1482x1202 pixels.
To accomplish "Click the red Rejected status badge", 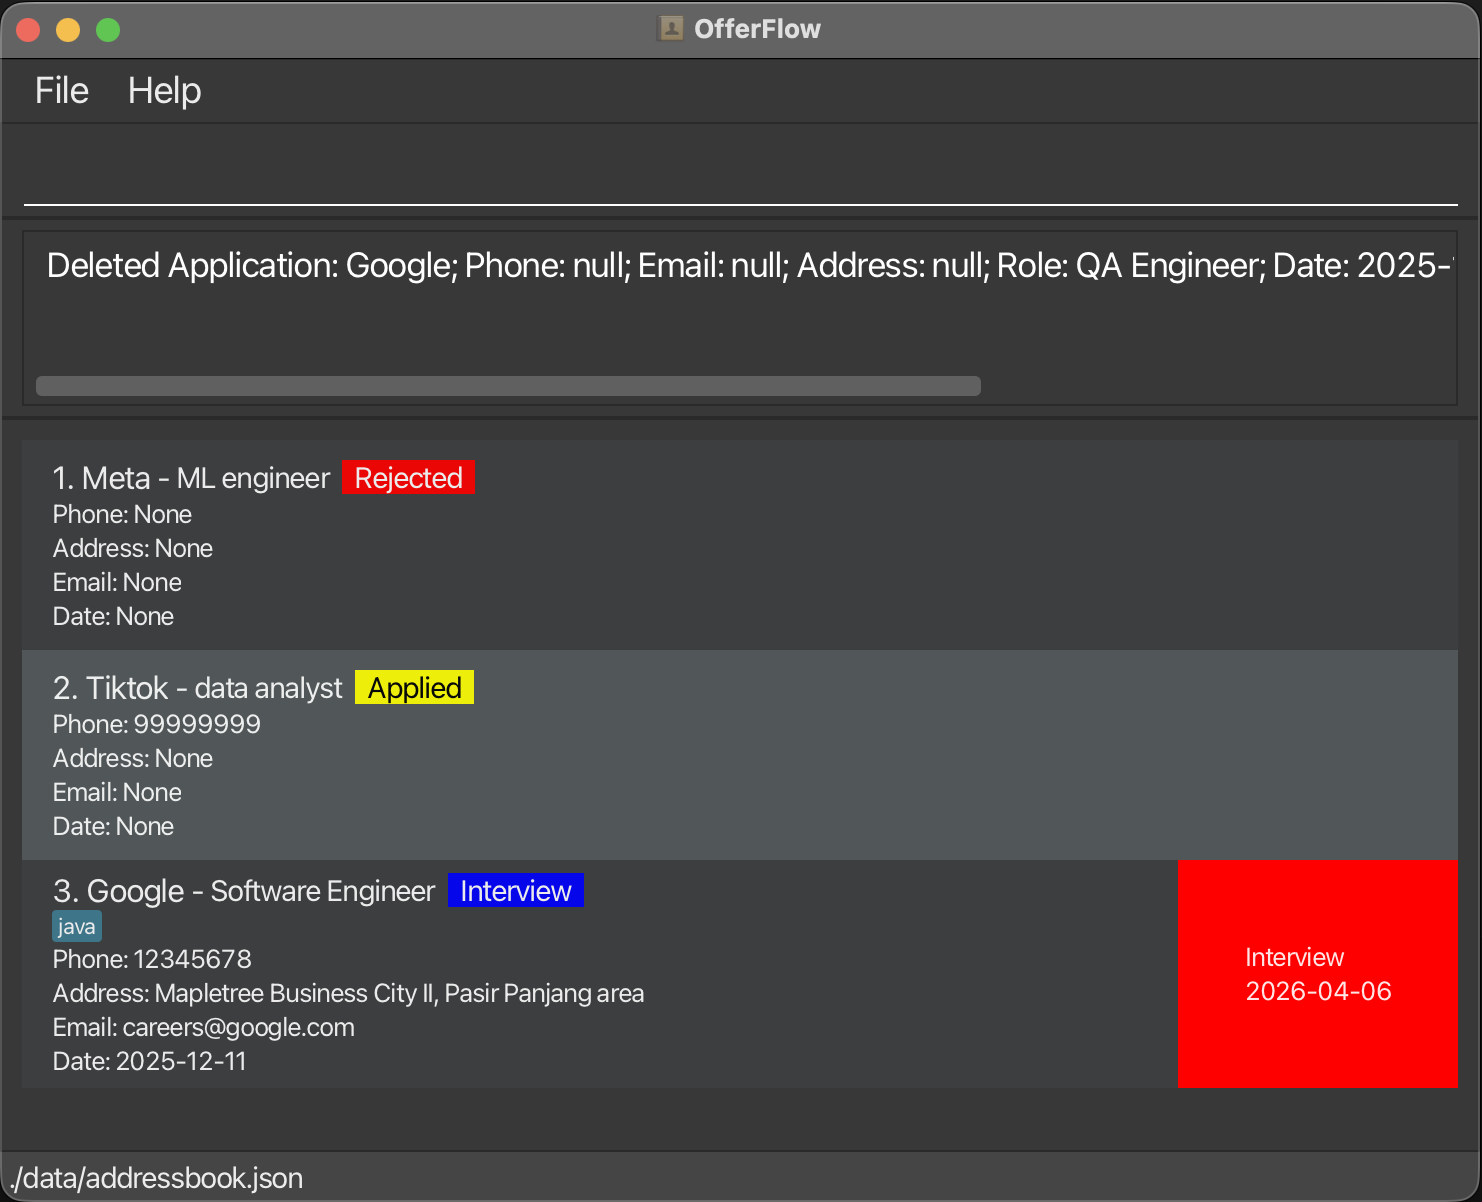I will click(x=408, y=478).
